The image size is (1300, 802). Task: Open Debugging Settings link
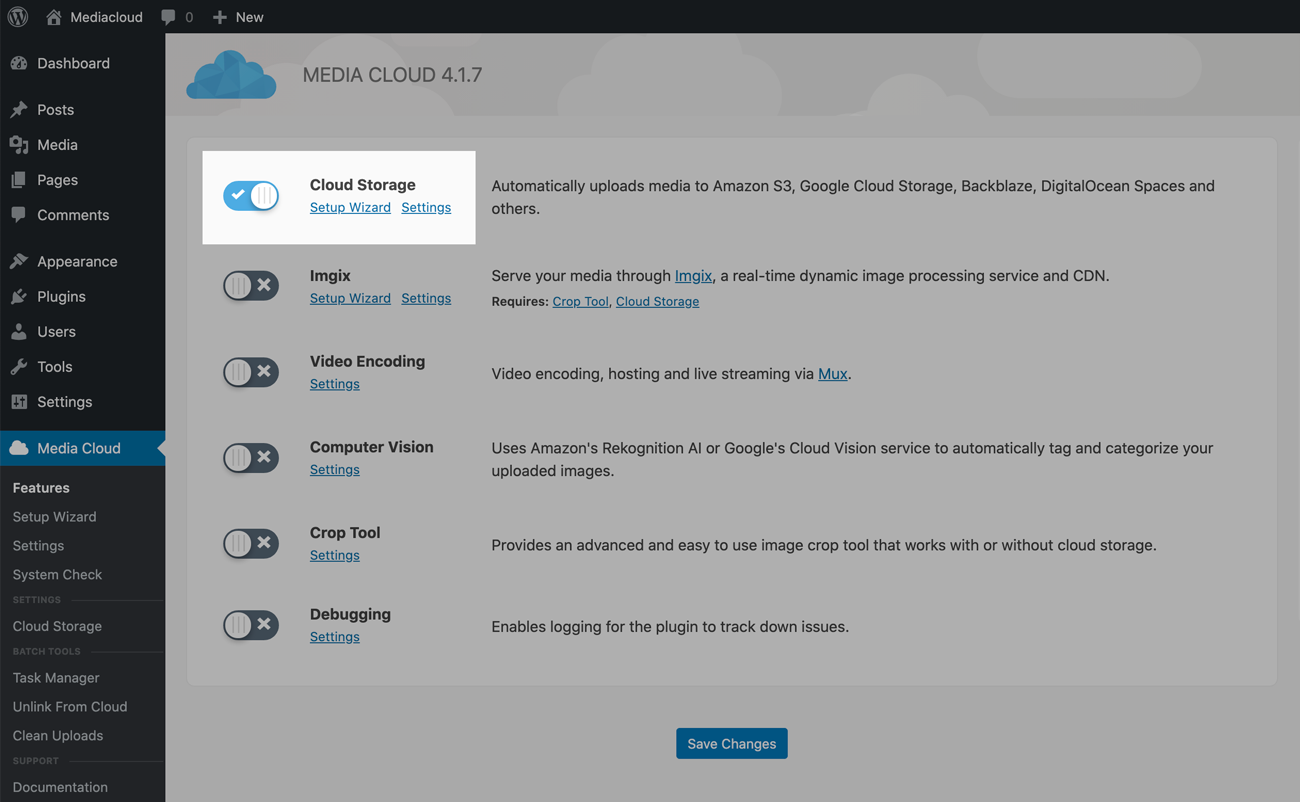pos(335,637)
